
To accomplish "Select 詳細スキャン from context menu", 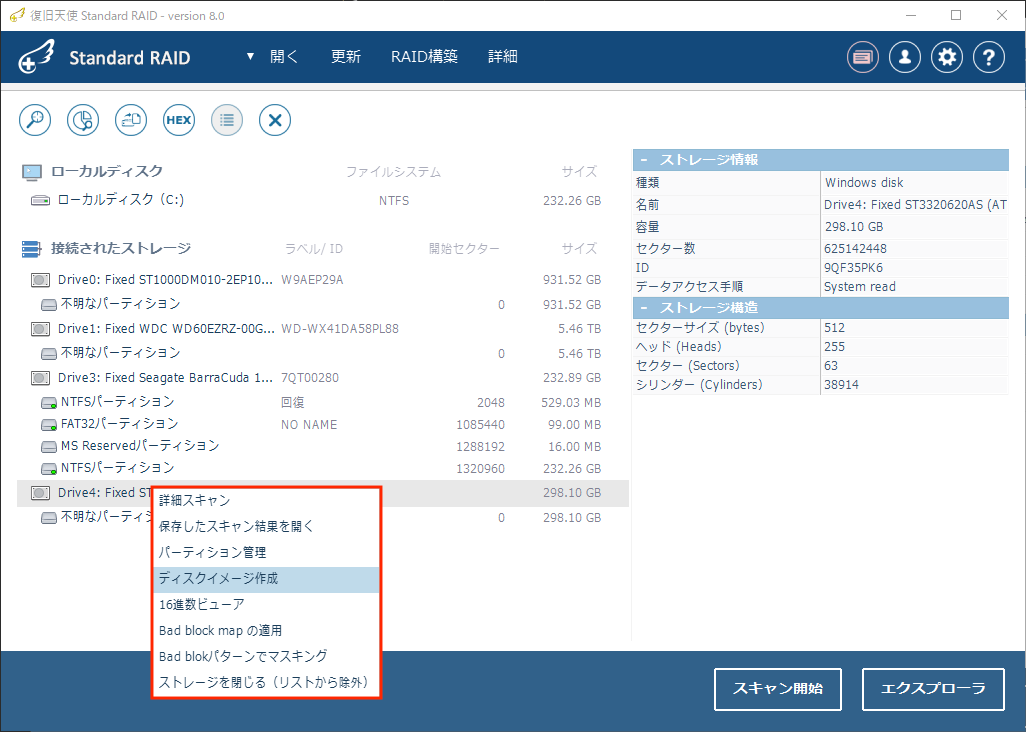I will (x=266, y=500).
